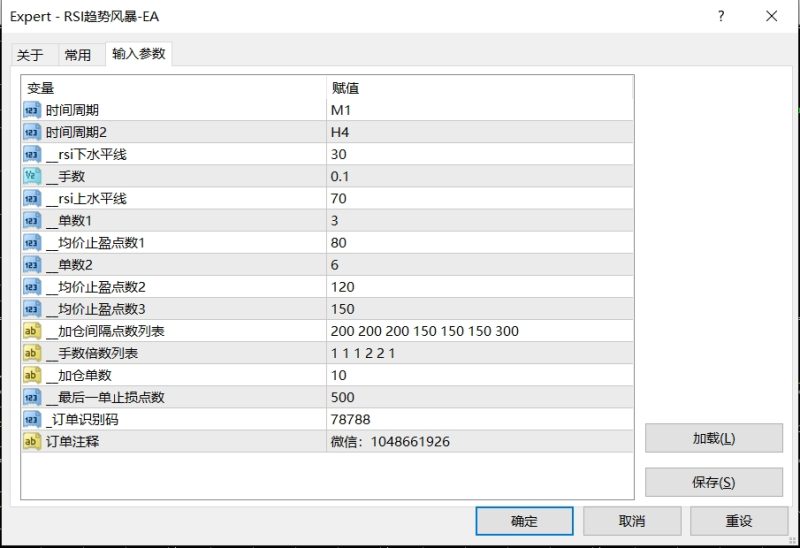Click the 保存(S) button
800x548 pixels.
[713, 482]
